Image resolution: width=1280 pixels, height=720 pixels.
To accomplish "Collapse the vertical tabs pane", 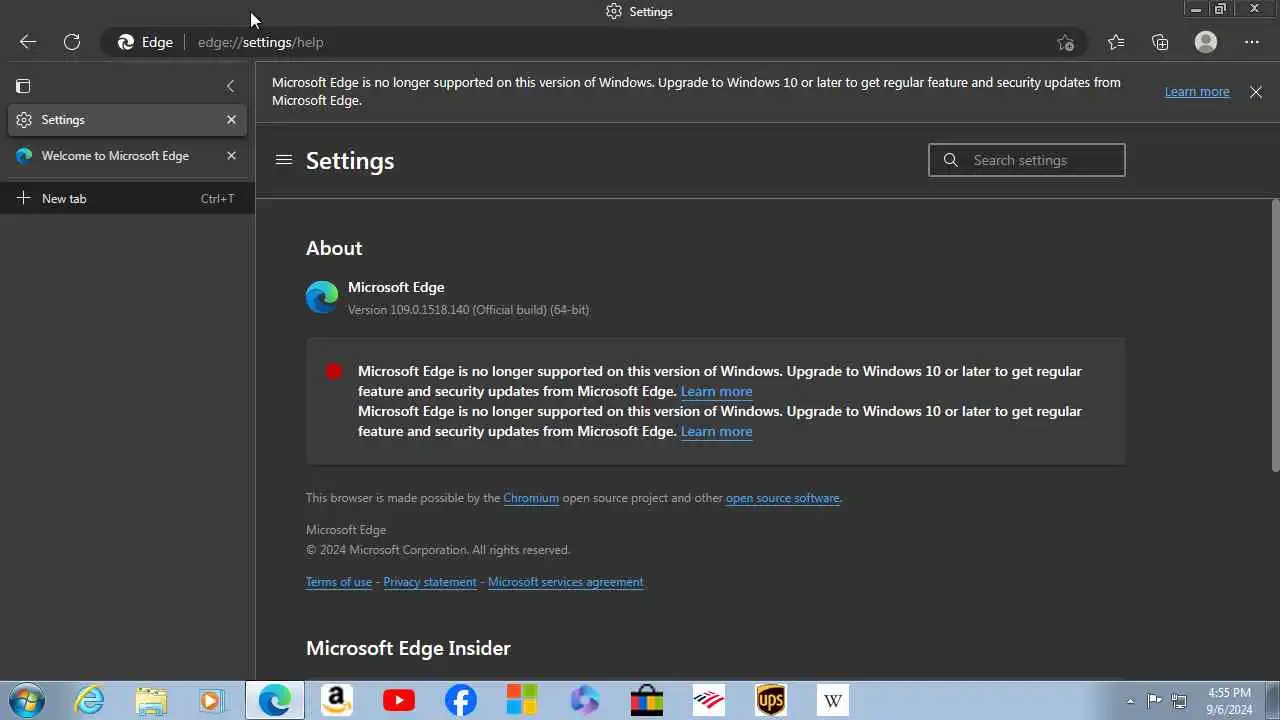I will [231, 86].
